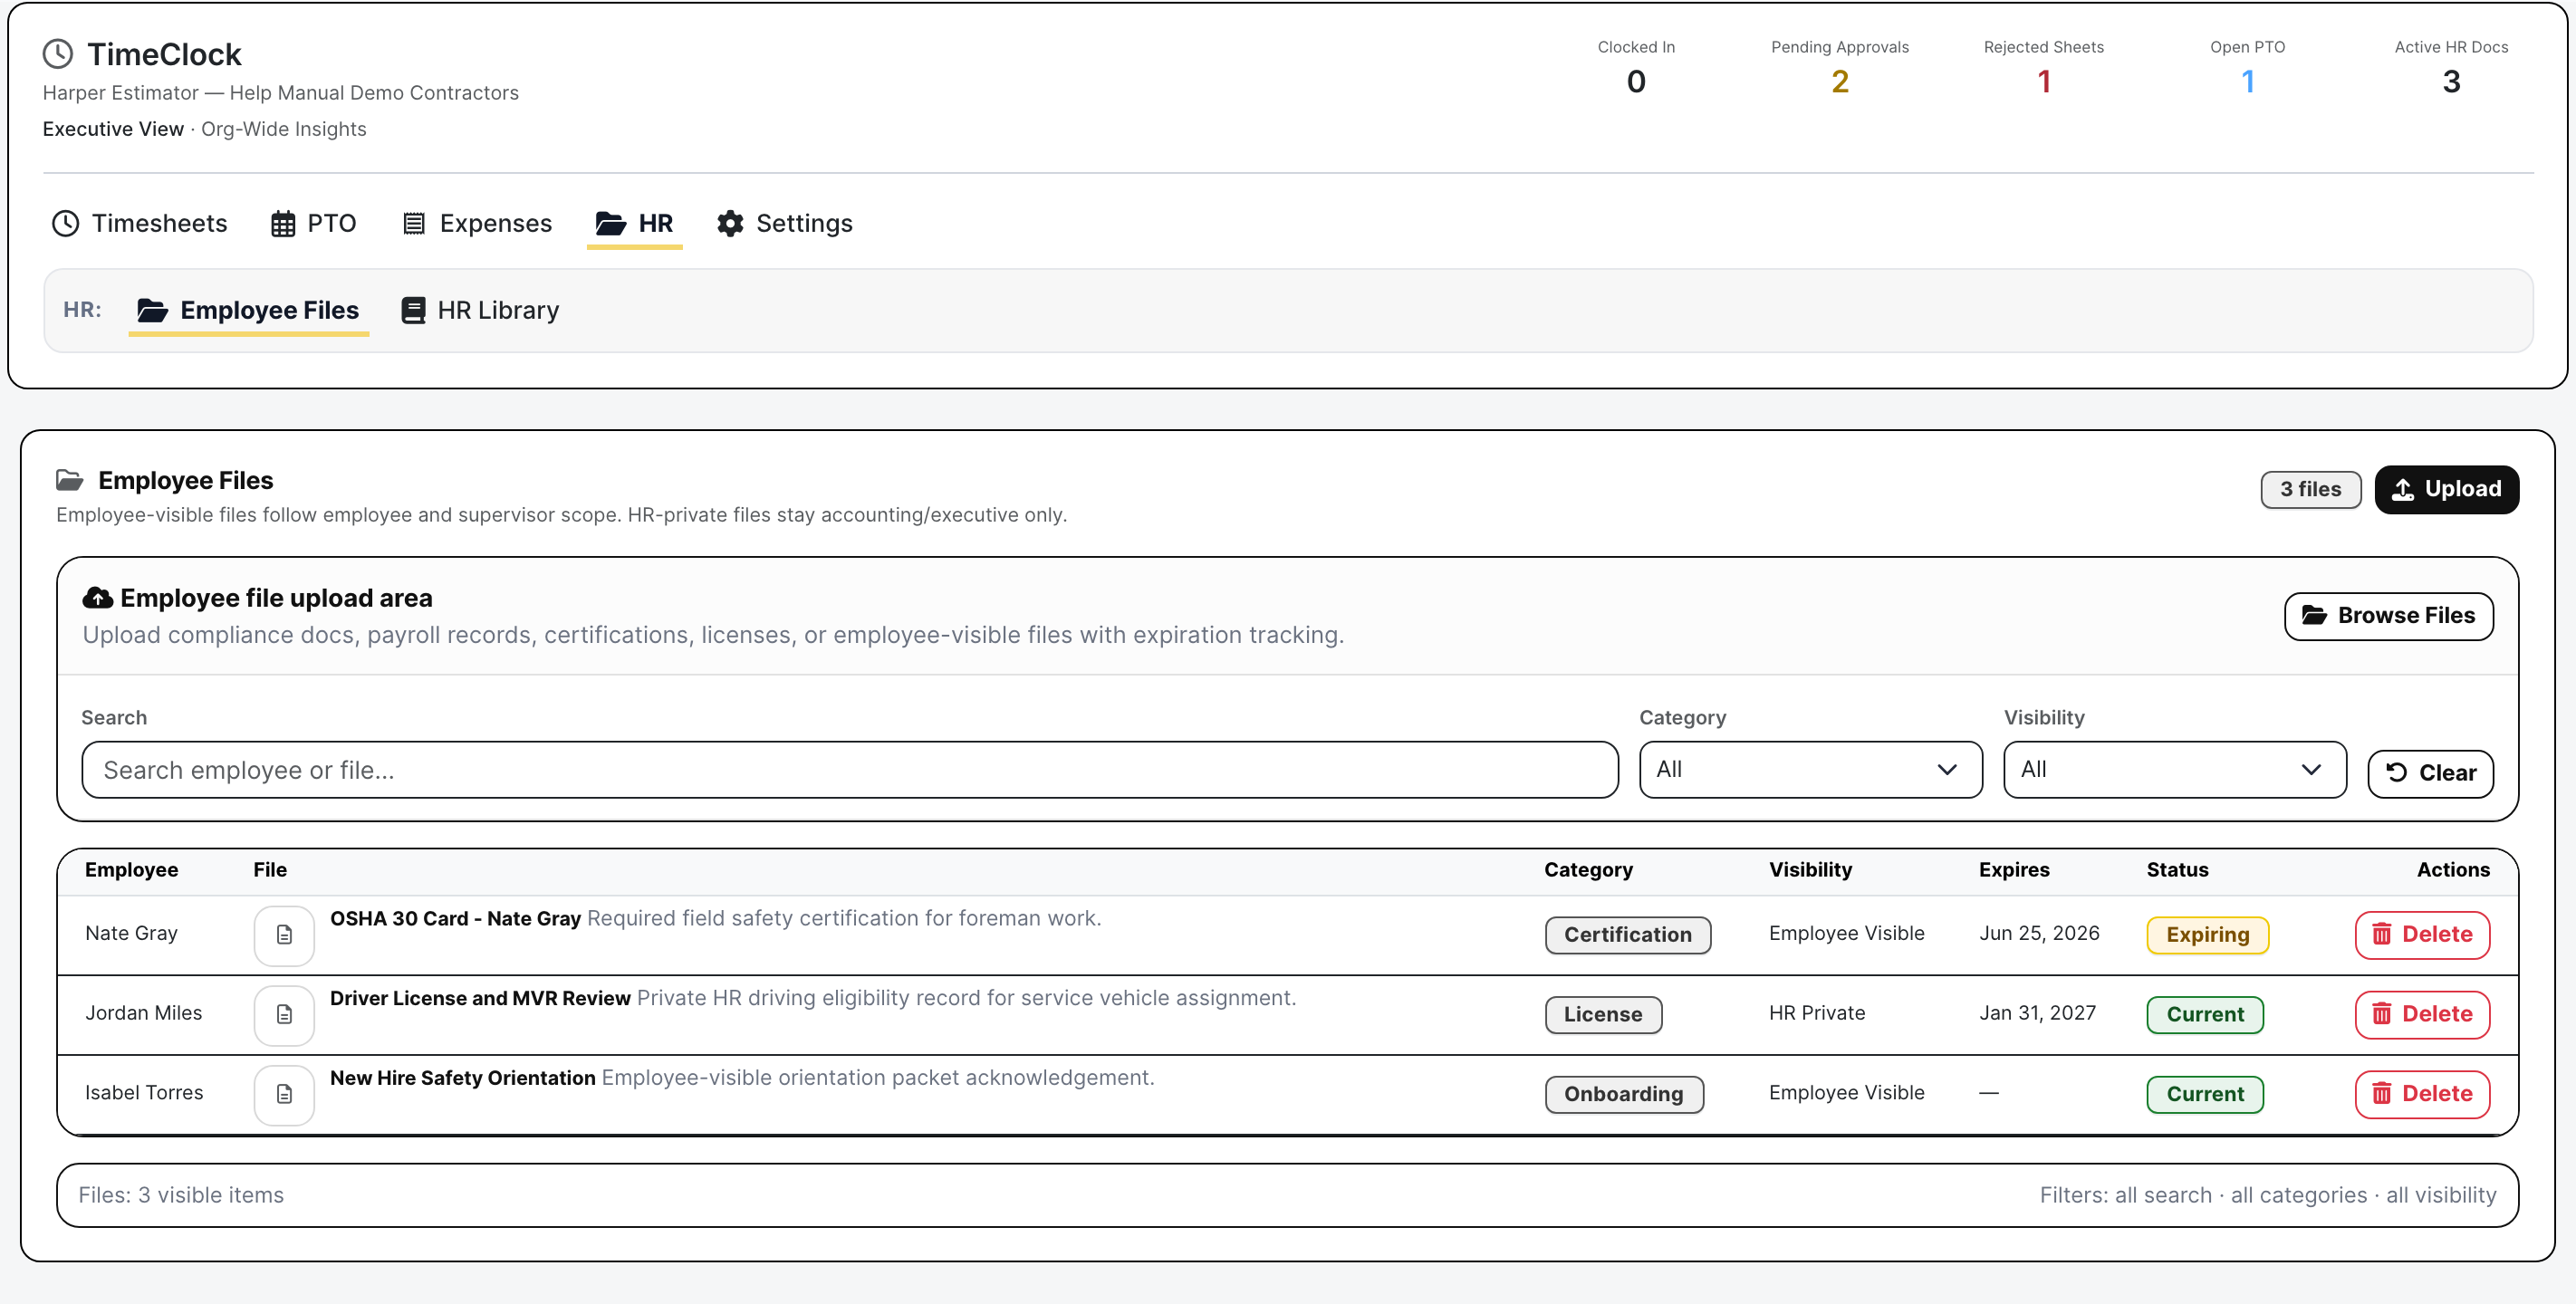The image size is (2576, 1304).
Task: Click the cloud upload icon in upload area
Action: pyautogui.click(x=97, y=598)
